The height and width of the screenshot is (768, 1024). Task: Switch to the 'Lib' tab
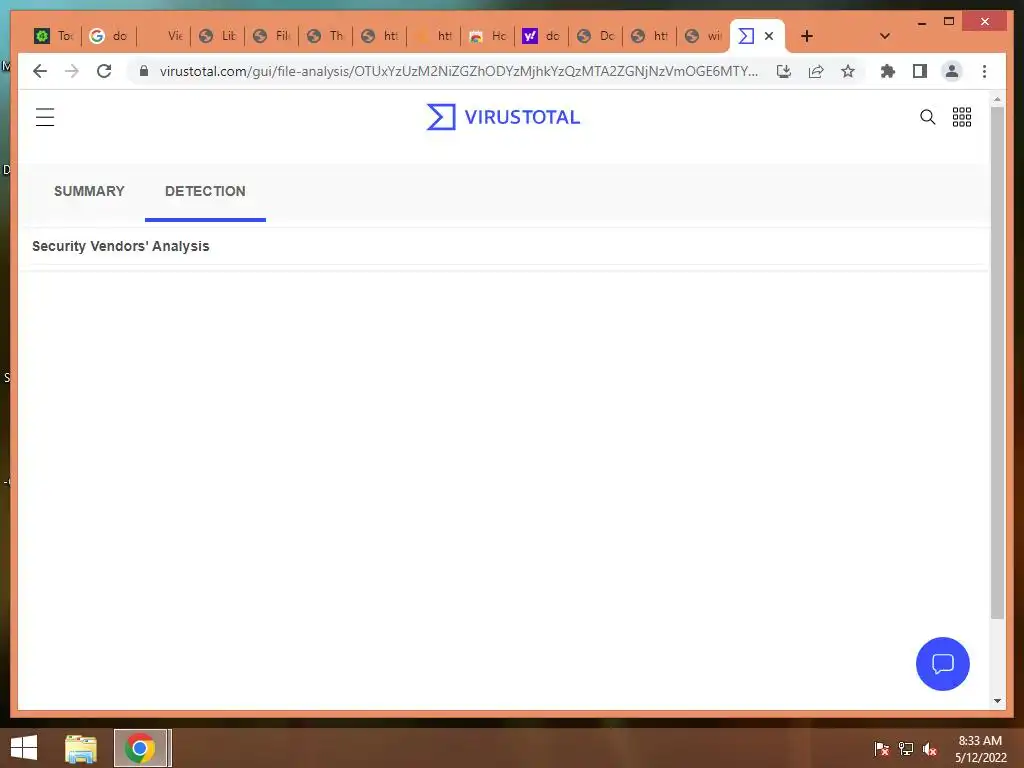pos(217,36)
